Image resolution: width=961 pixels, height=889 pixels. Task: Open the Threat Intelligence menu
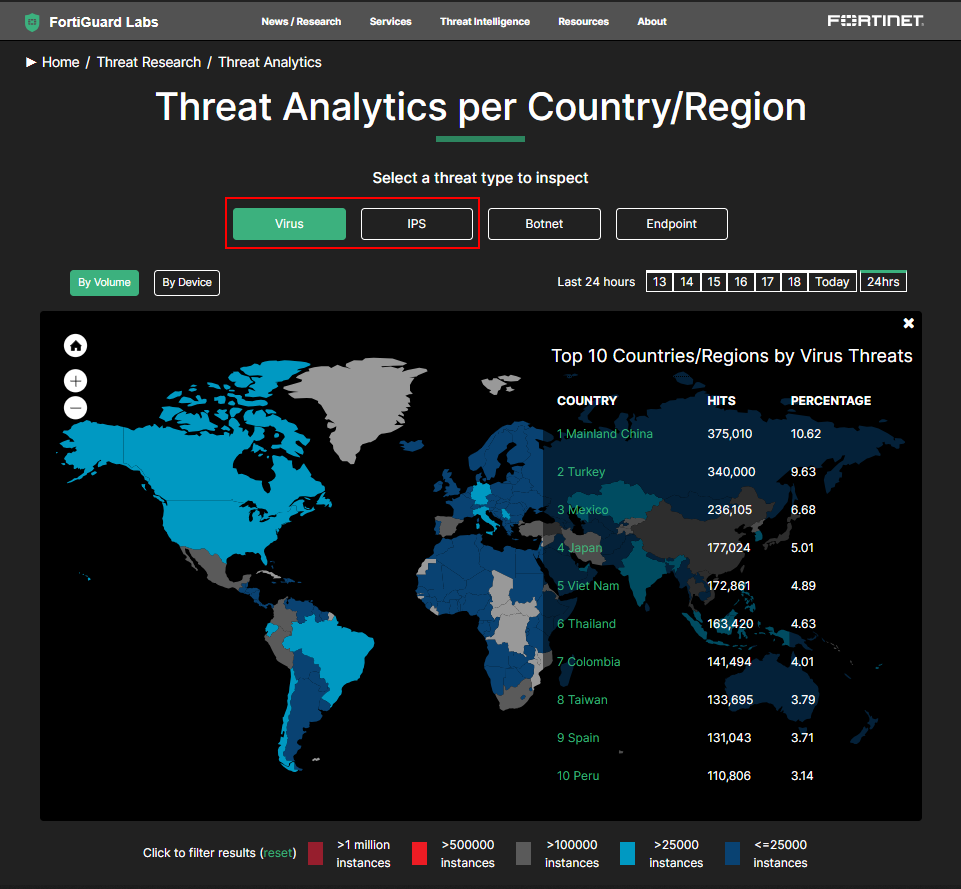(x=484, y=21)
